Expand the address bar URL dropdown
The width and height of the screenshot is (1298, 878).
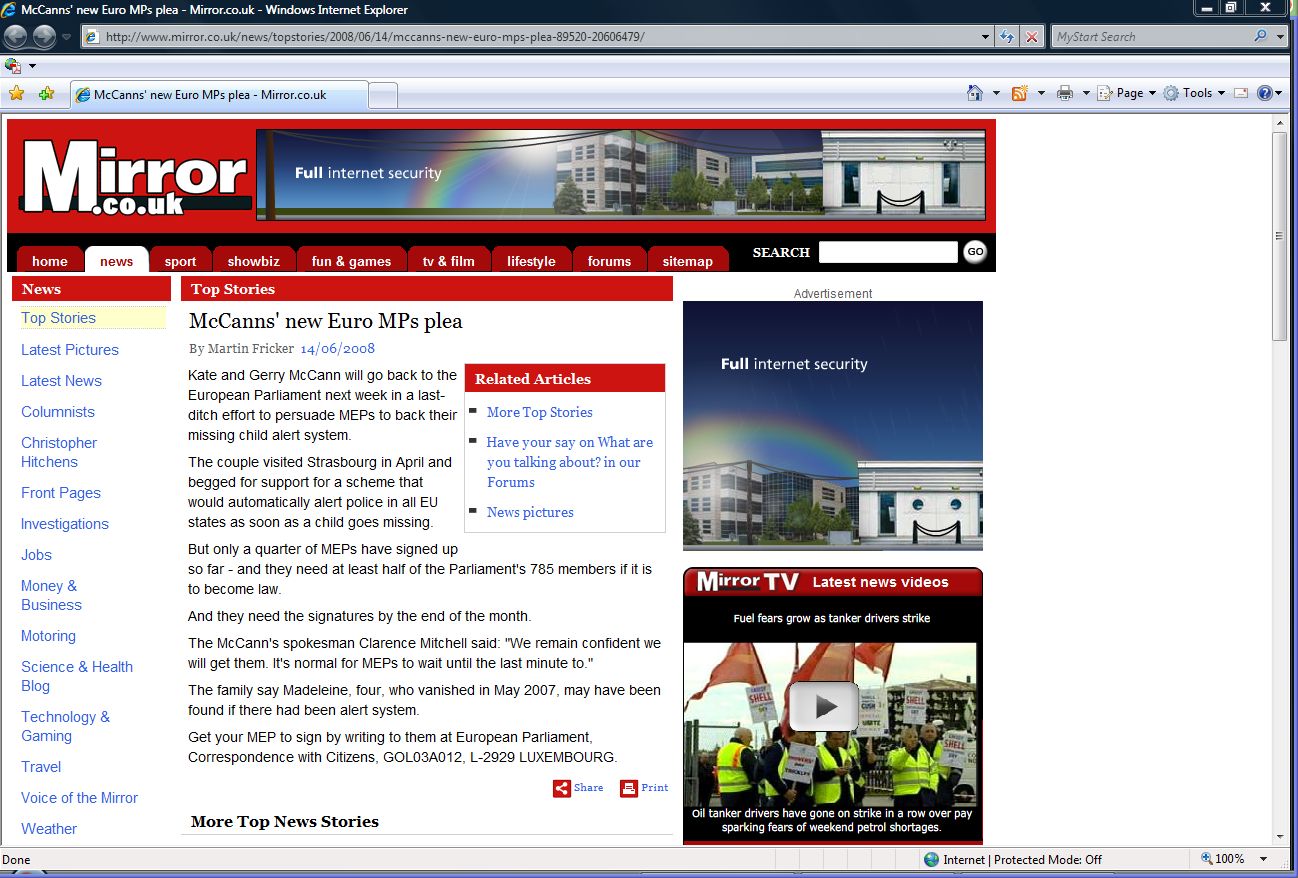click(987, 37)
